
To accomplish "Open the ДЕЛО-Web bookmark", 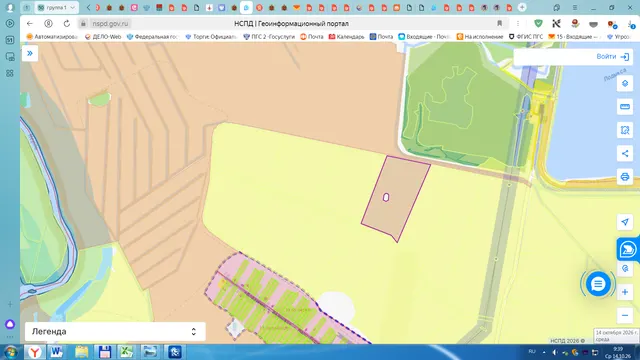I will tap(103, 37).
